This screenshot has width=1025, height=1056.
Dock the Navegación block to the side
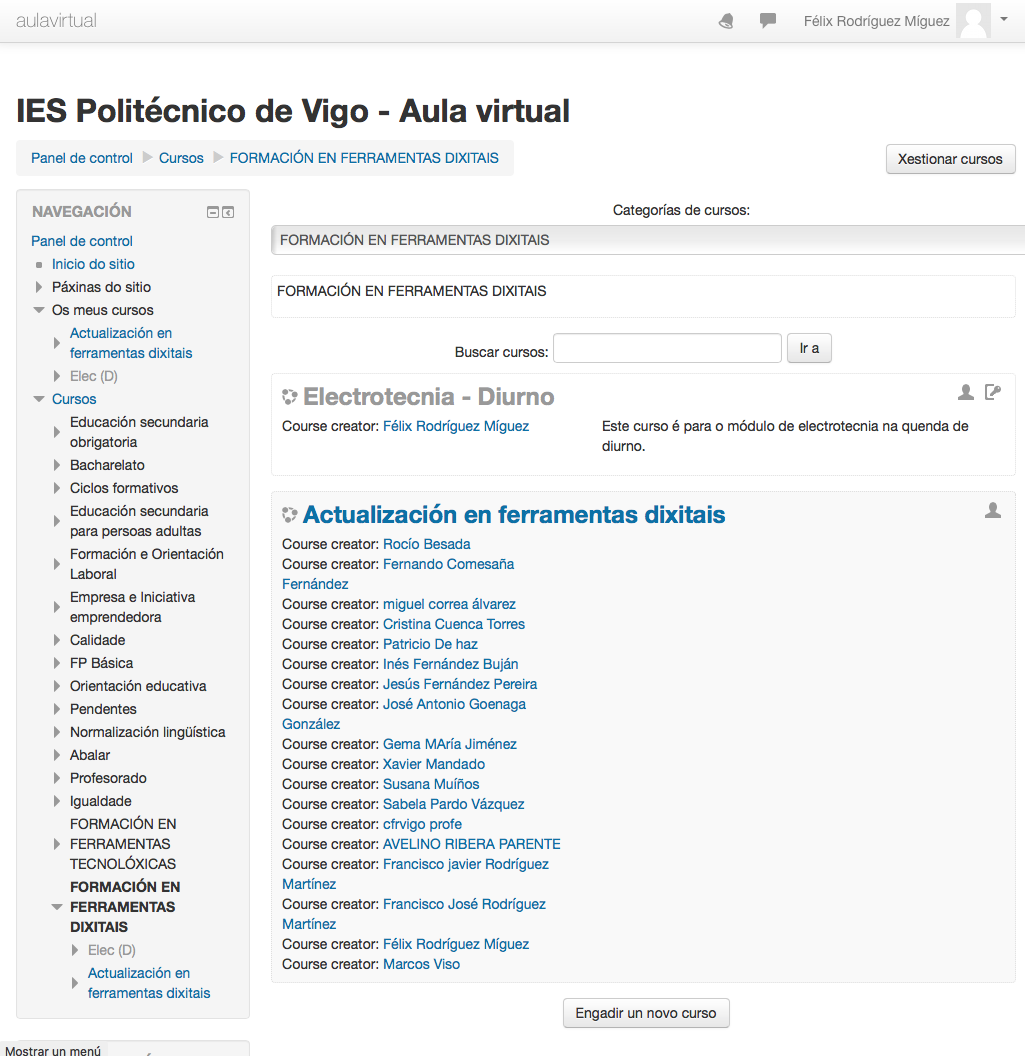coord(228,212)
